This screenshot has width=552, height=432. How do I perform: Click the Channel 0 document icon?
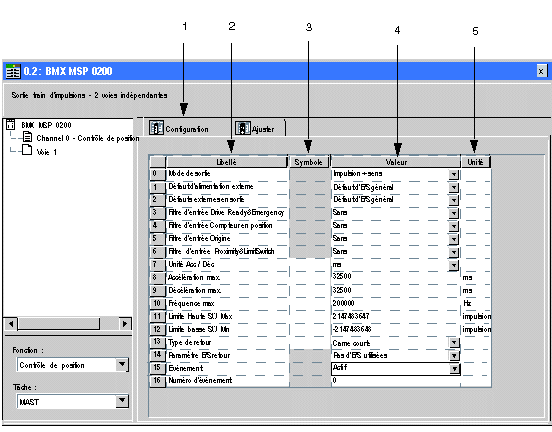[x=27, y=137]
